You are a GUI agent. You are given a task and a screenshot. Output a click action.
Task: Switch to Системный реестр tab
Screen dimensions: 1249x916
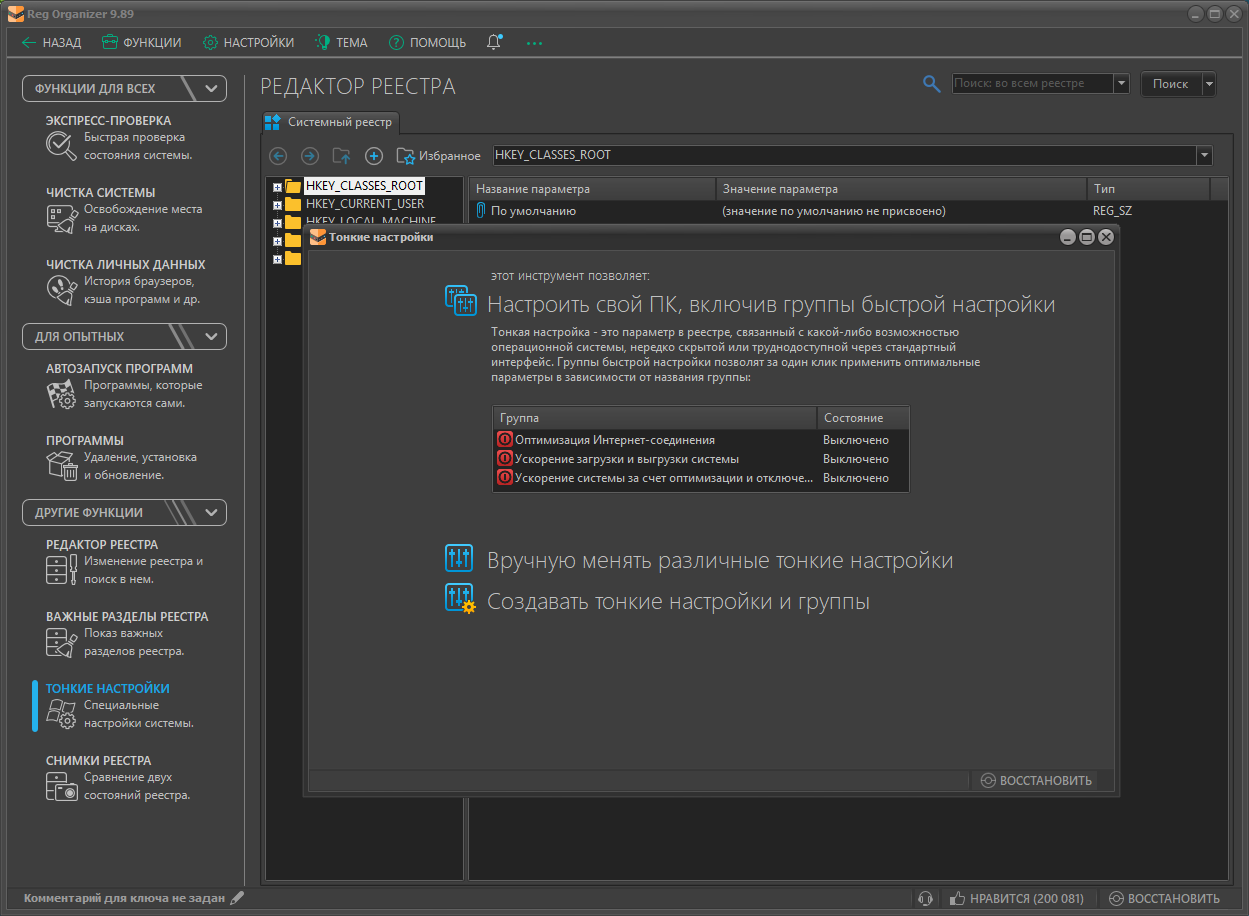(330, 122)
